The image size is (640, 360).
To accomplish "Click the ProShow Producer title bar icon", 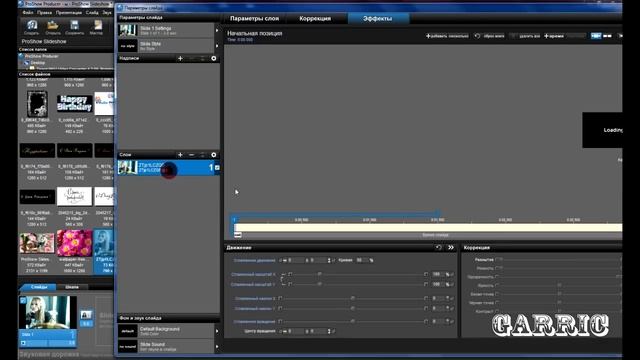I will pyautogui.click(x=21, y=4).
